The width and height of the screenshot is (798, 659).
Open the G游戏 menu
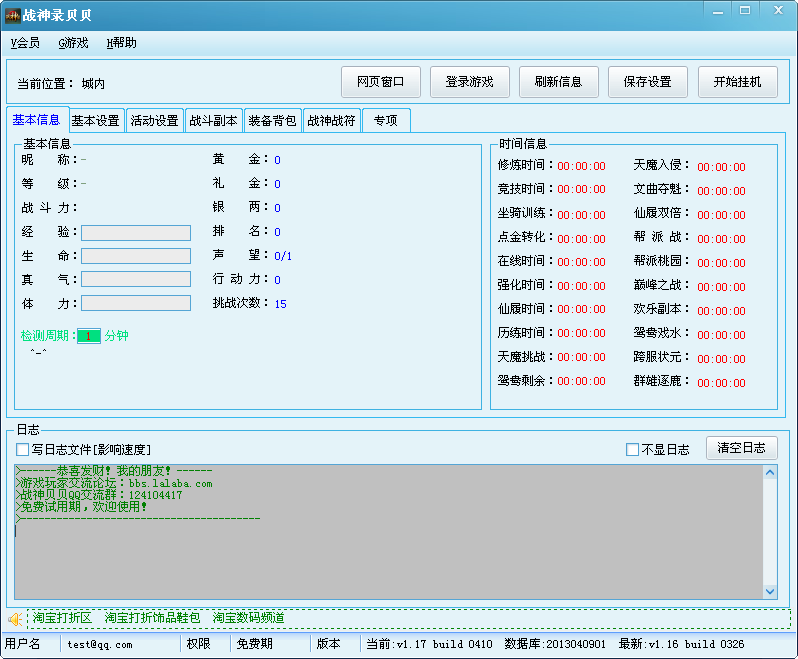tap(73, 43)
